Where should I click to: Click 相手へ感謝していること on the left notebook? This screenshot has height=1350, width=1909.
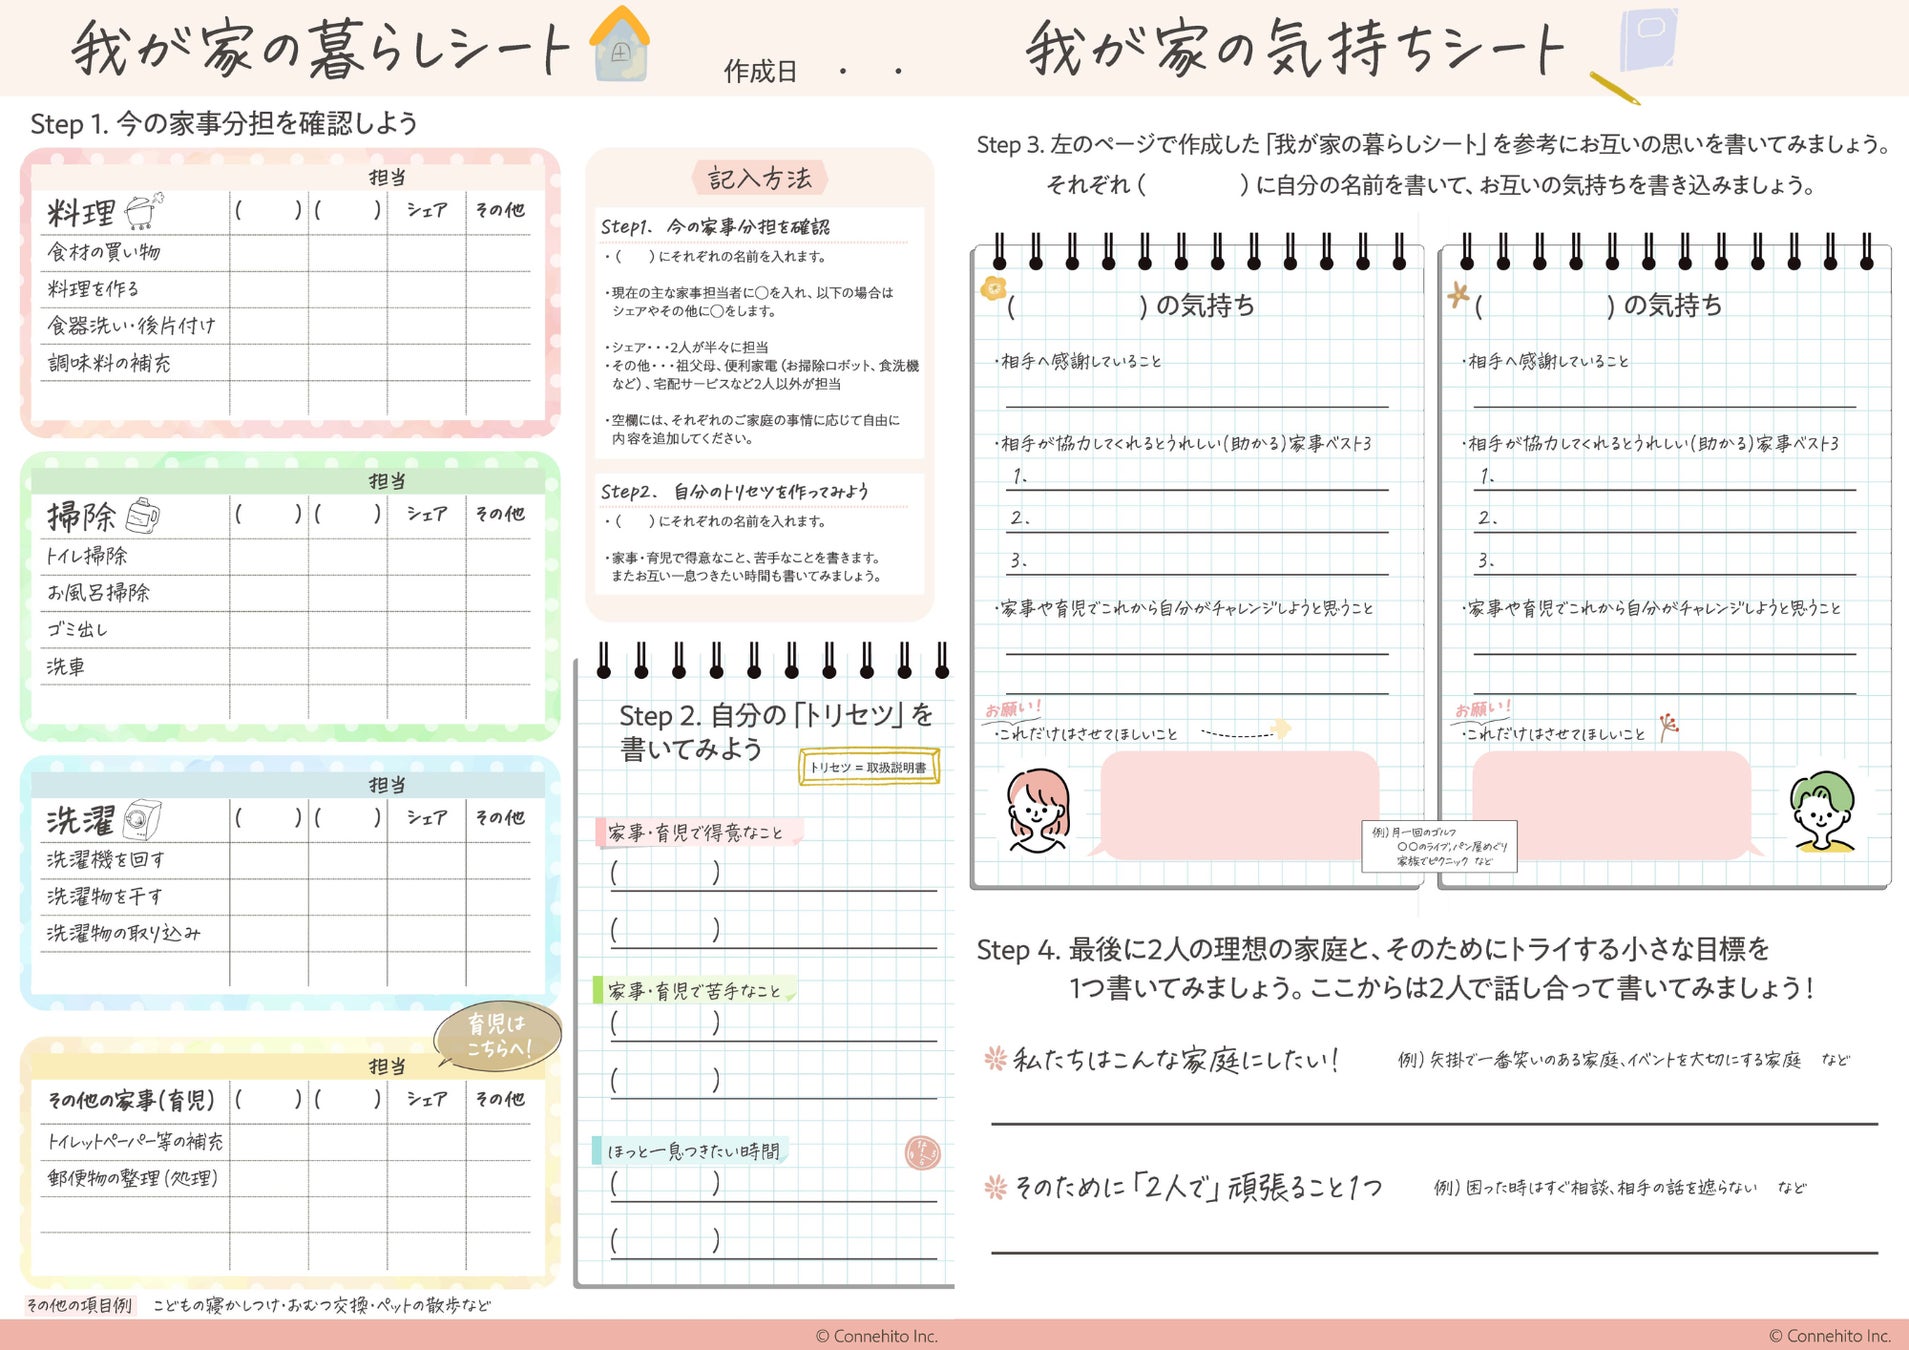click(x=1081, y=361)
